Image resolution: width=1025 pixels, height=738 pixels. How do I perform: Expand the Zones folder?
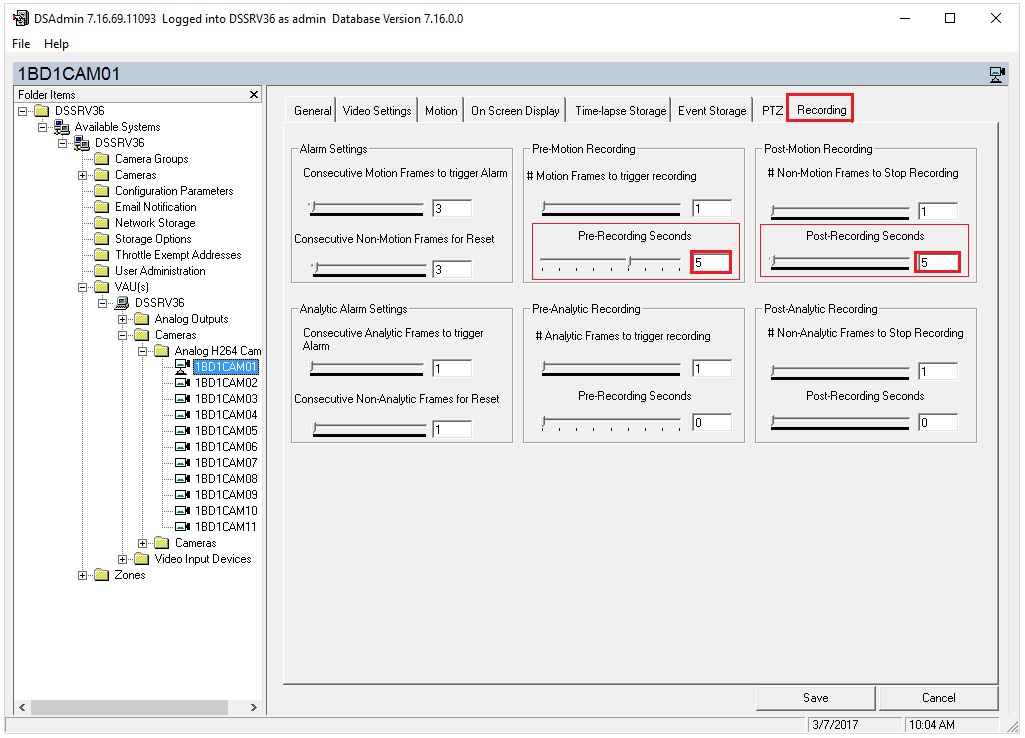point(82,574)
